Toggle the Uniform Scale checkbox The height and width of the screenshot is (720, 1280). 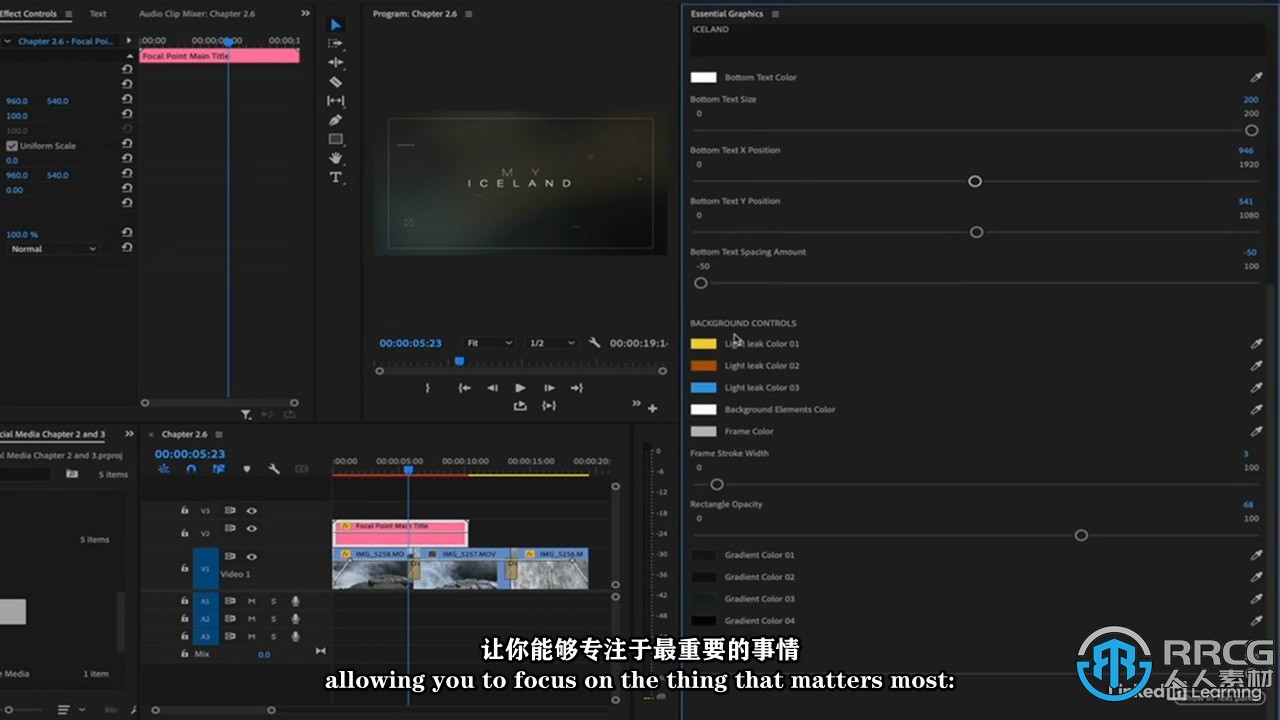click(12, 146)
